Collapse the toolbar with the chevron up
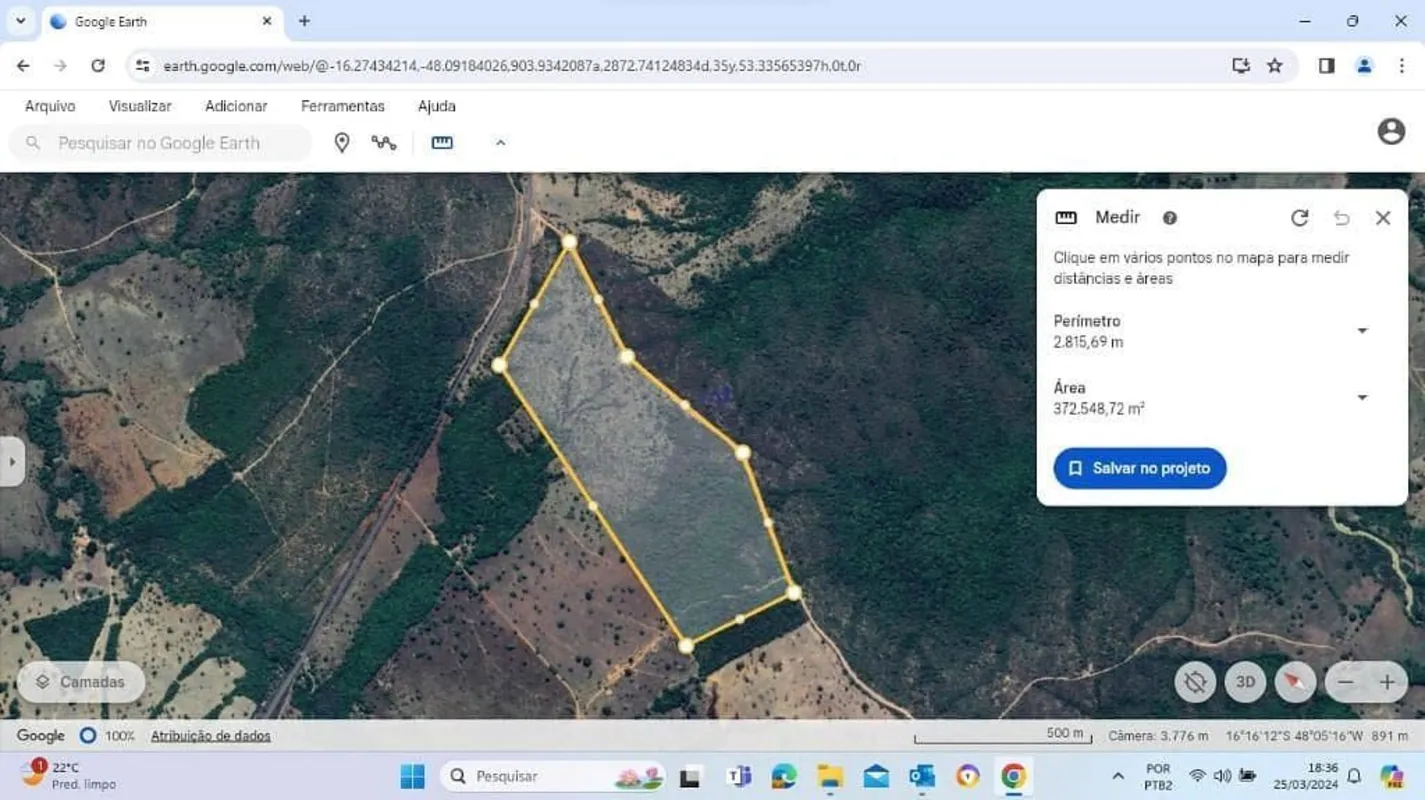Viewport: 1425px width, 800px height. click(500, 143)
